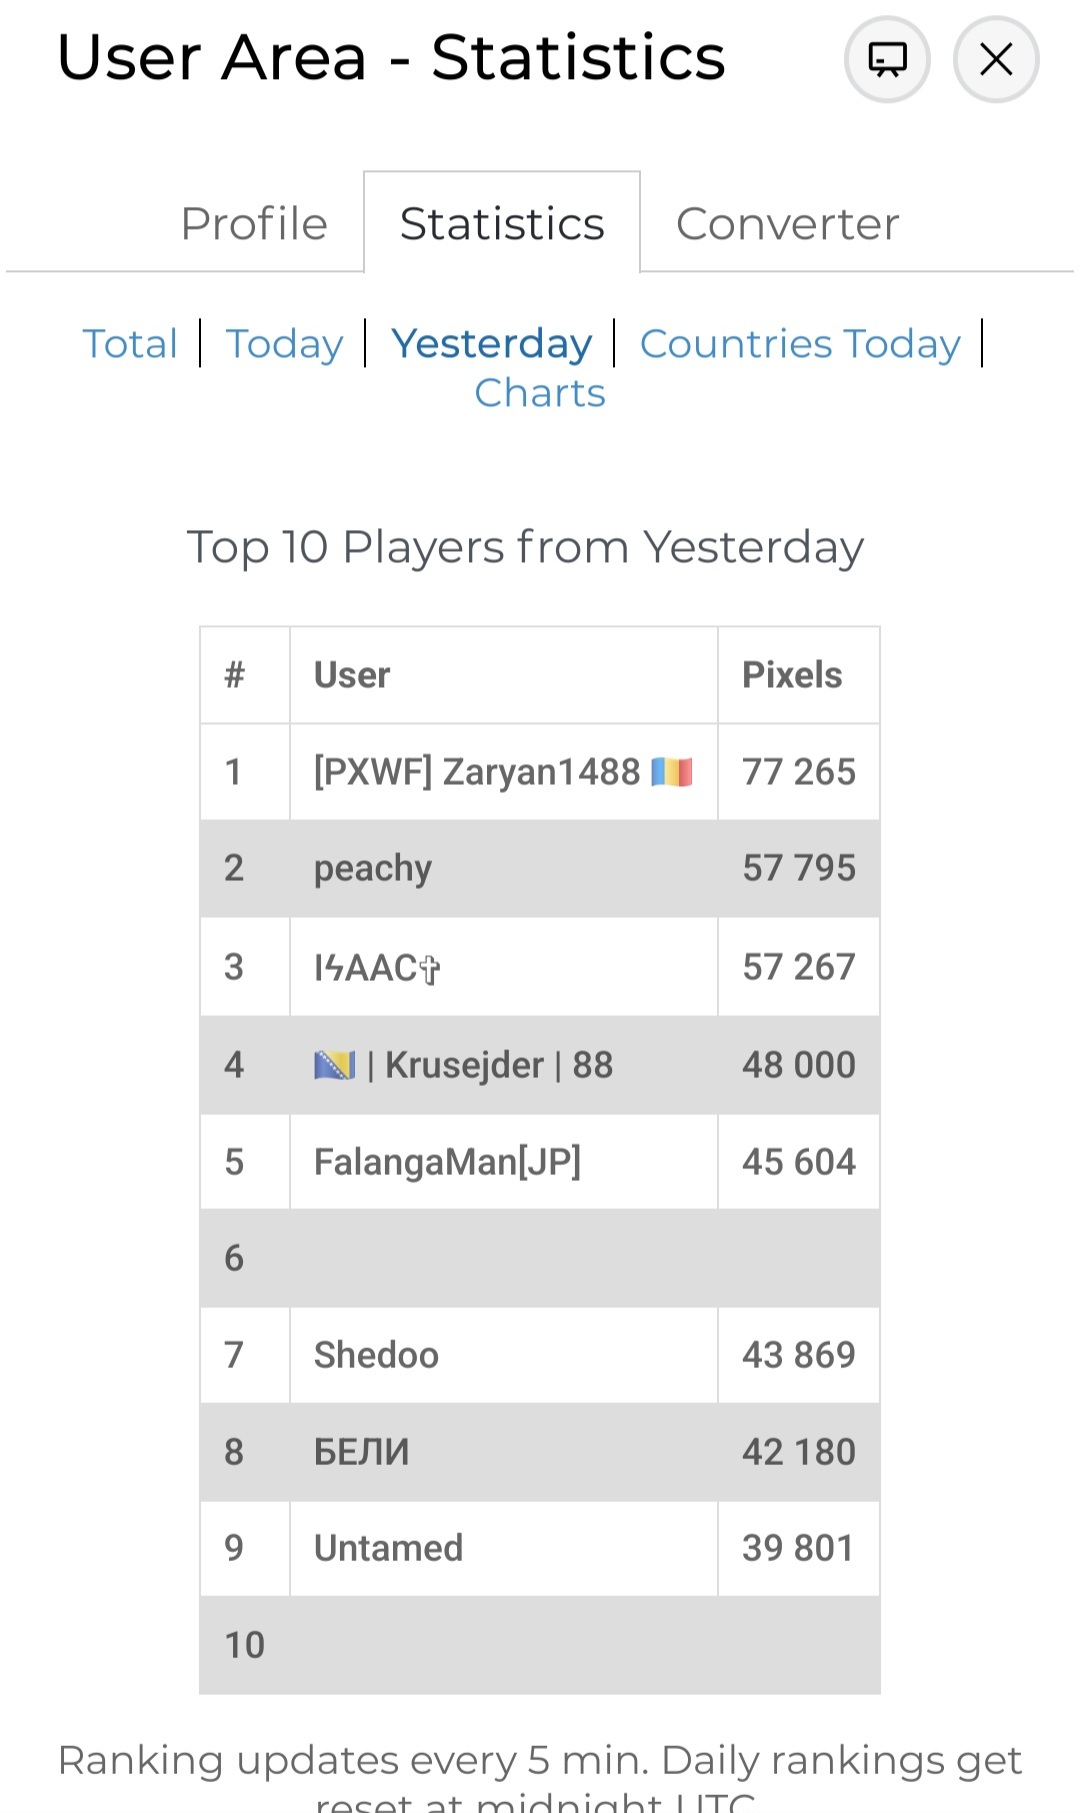1080x1813 pixels.
Task: Click the [PXWF] Zaryan1488 username
Action: point(476,772)
